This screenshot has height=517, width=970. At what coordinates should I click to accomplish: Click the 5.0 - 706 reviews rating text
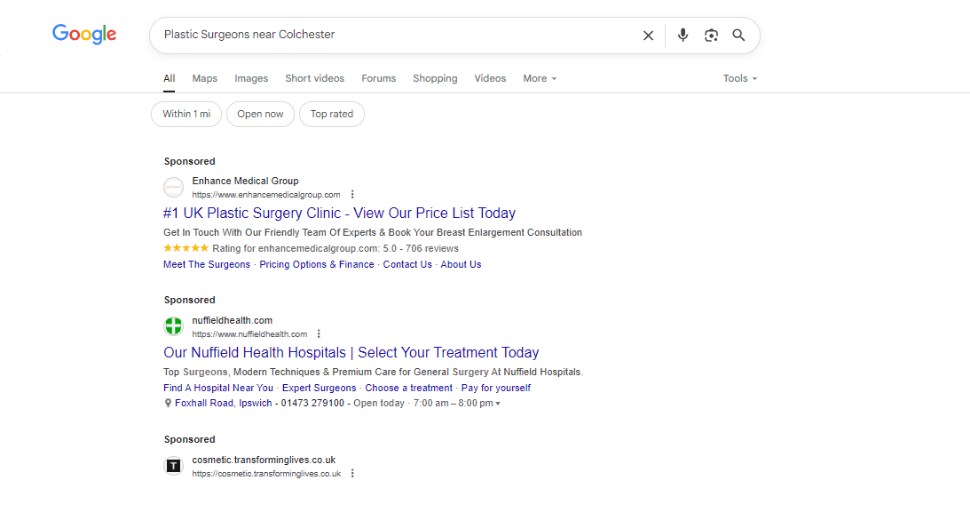[421, 249]
